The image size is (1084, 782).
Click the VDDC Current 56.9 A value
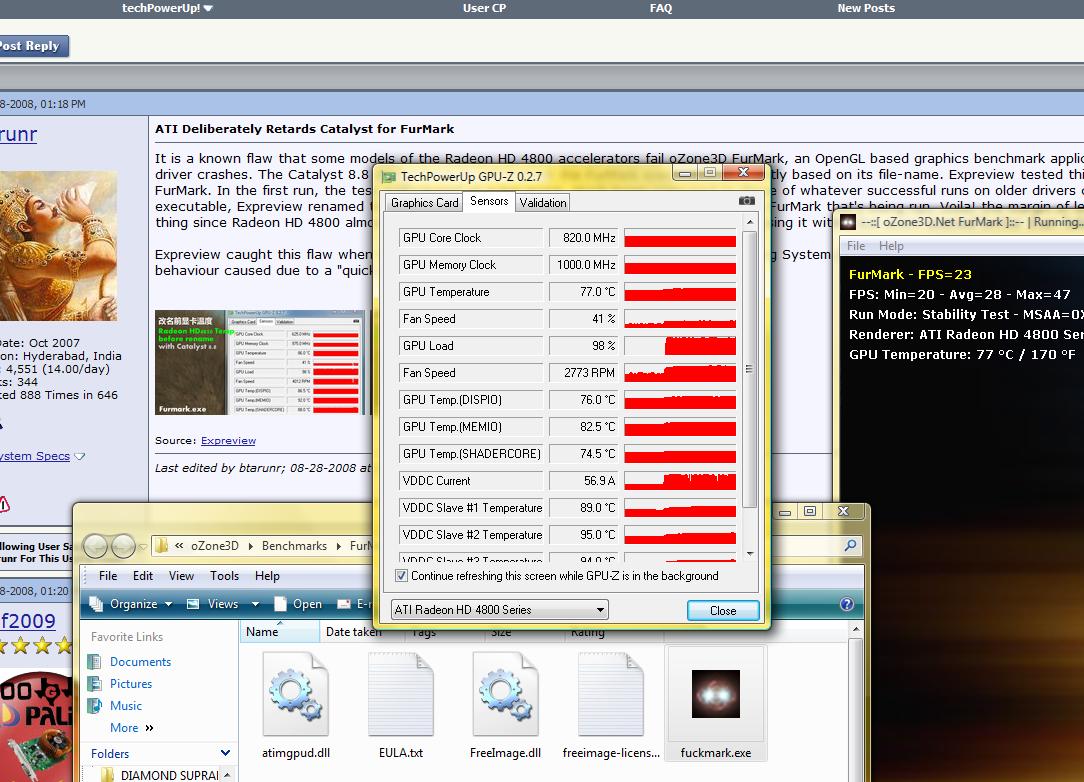[x=583, y=481]
